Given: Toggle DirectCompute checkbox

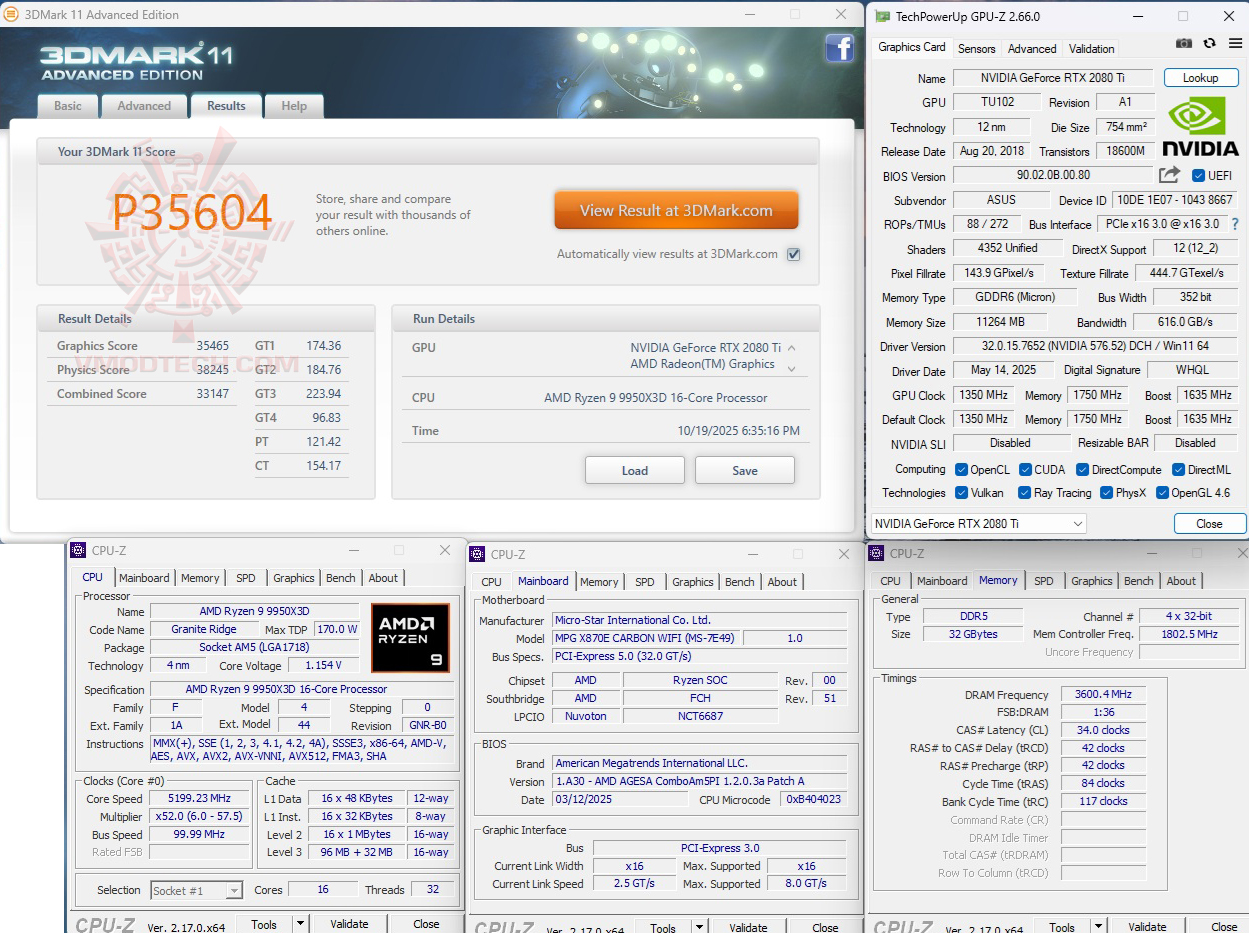Looking at the screenshot, I should point(1082,469).
